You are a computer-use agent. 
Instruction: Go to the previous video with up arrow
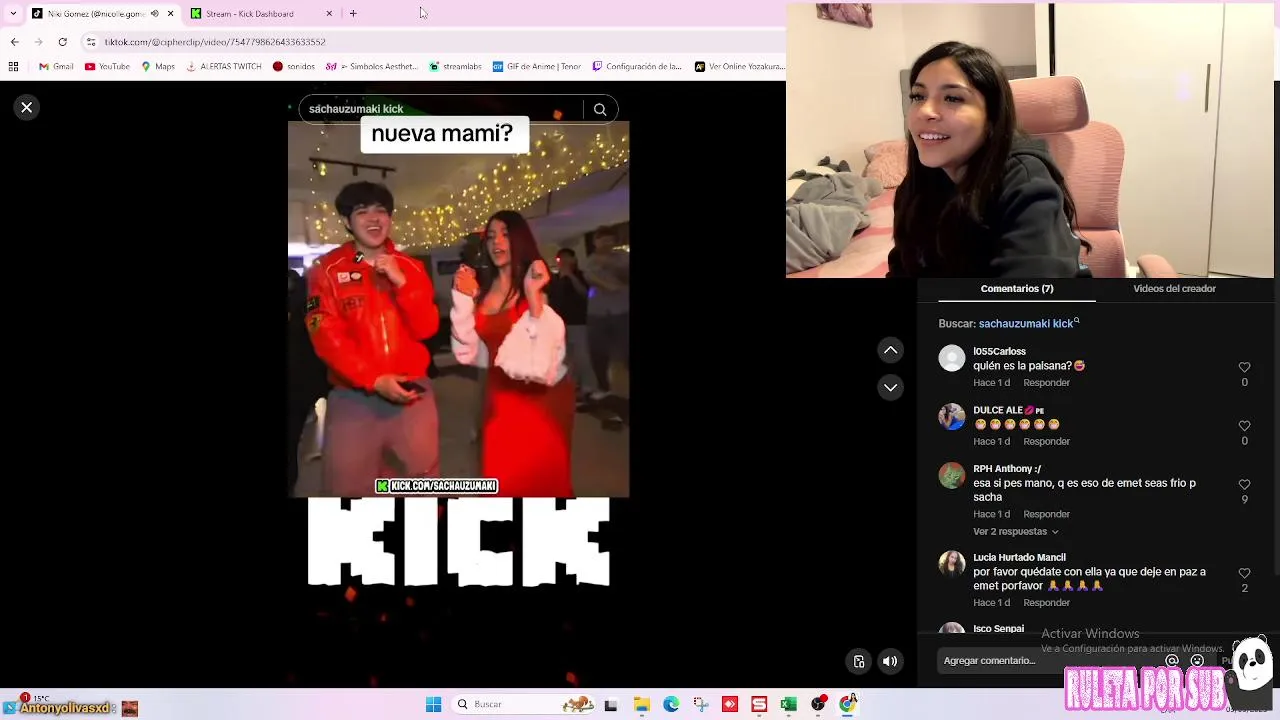890,350
